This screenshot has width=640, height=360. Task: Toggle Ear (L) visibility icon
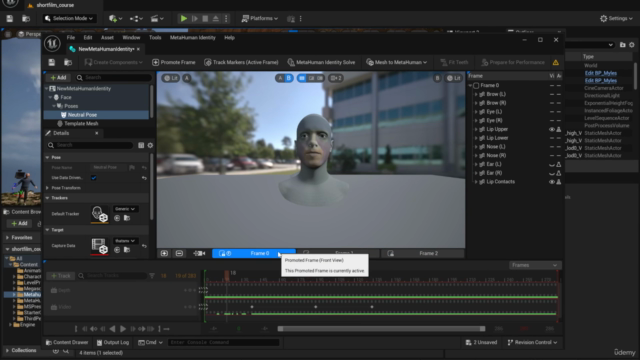coord(551,164)
